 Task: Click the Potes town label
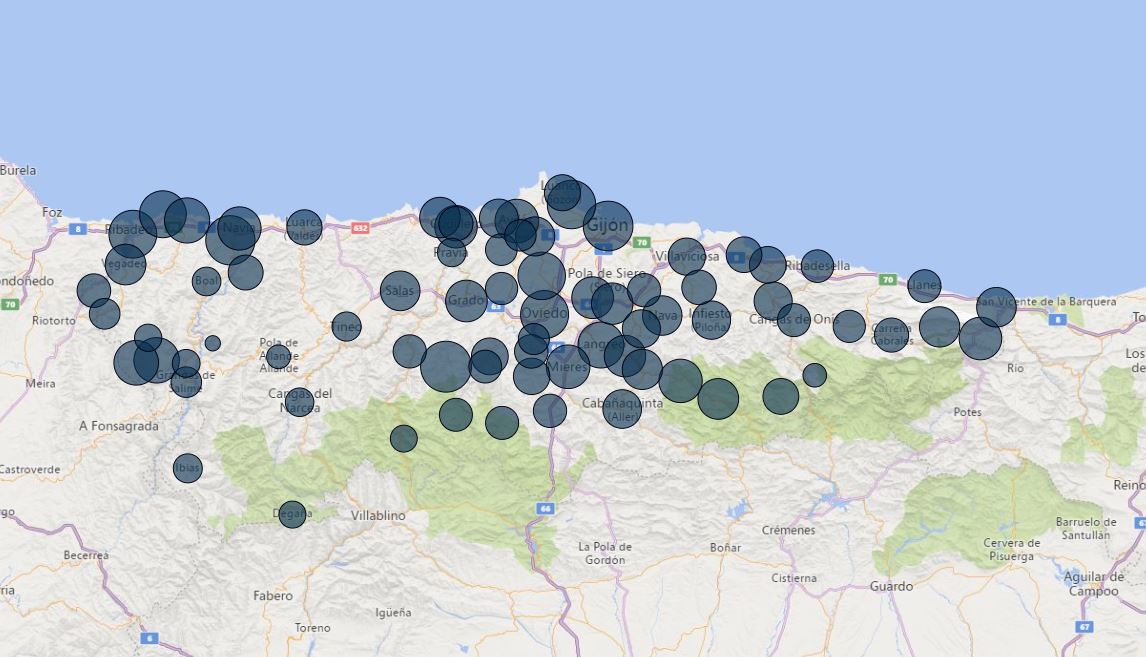(x=967, y=412)
